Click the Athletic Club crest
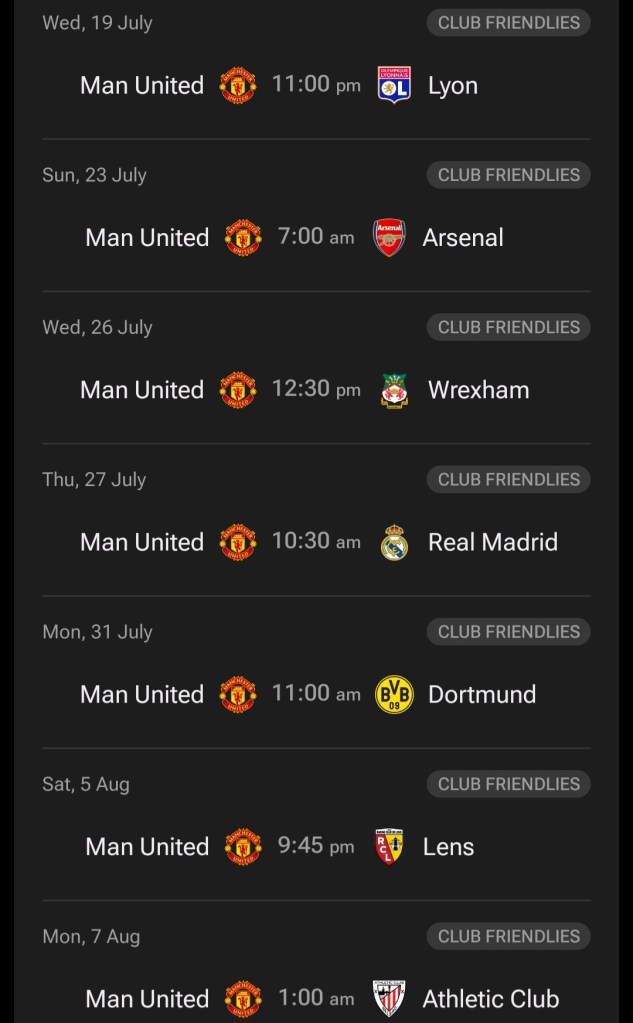633x1023 pixels. coord(389,998)
